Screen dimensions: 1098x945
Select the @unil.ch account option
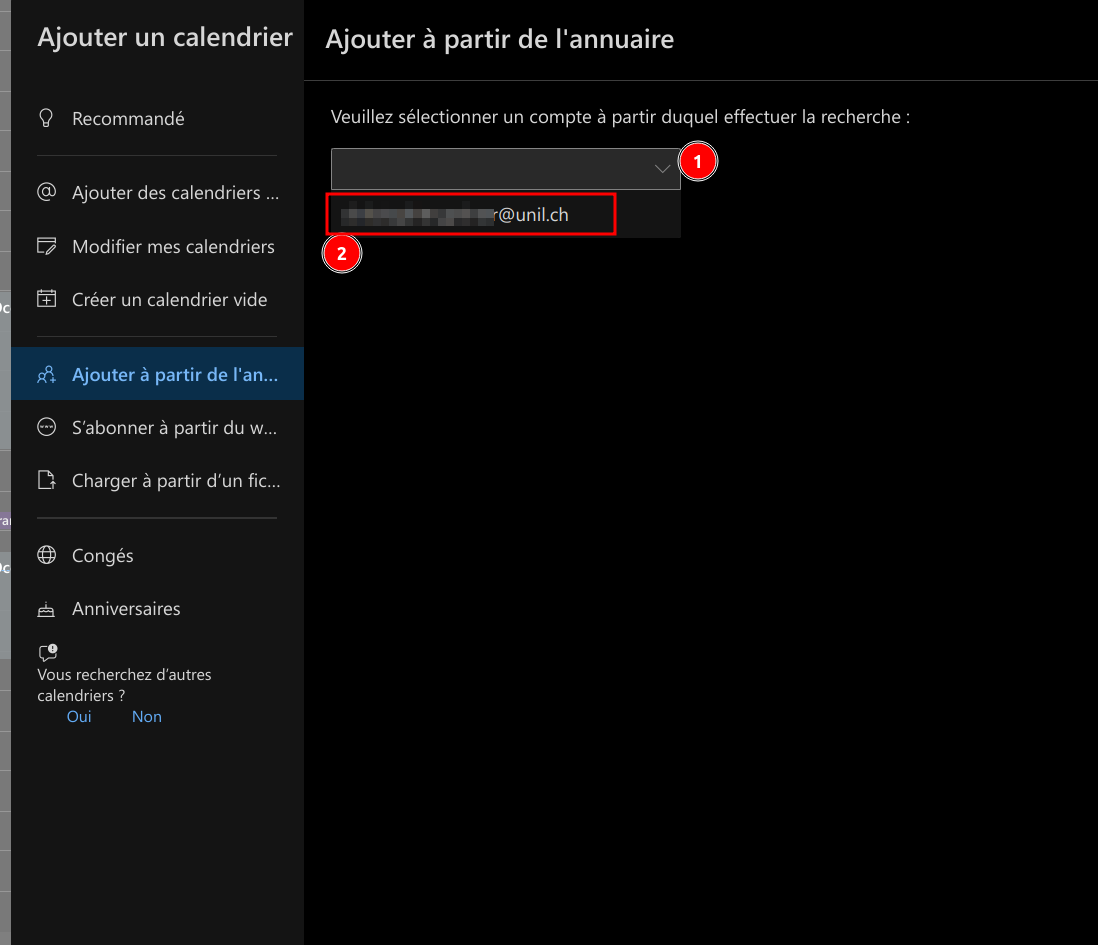470,214
